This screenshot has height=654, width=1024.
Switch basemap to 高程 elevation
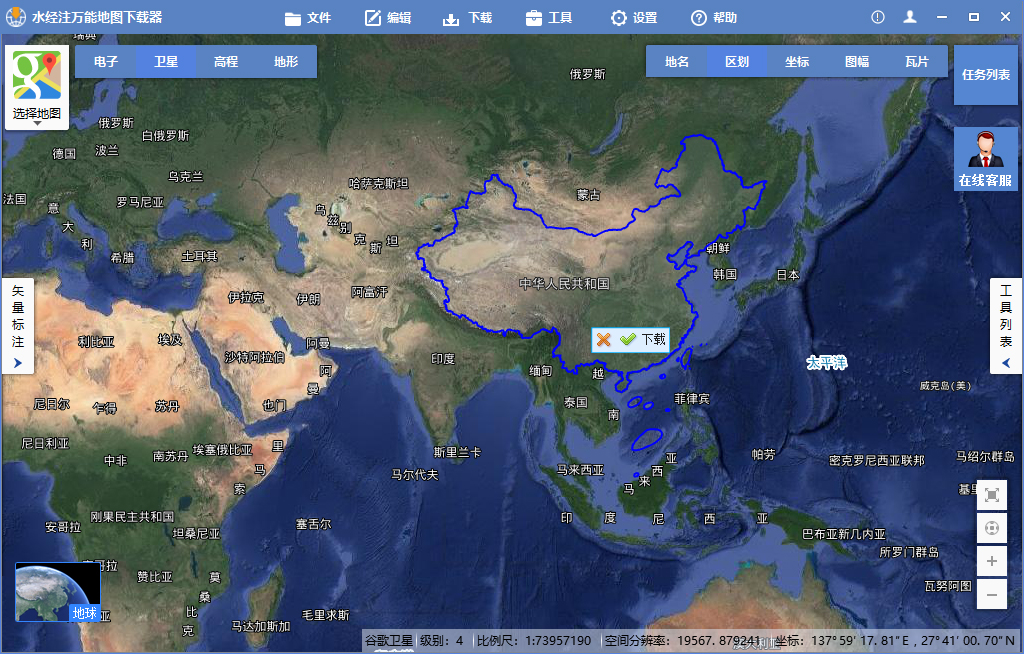[224, 61]
